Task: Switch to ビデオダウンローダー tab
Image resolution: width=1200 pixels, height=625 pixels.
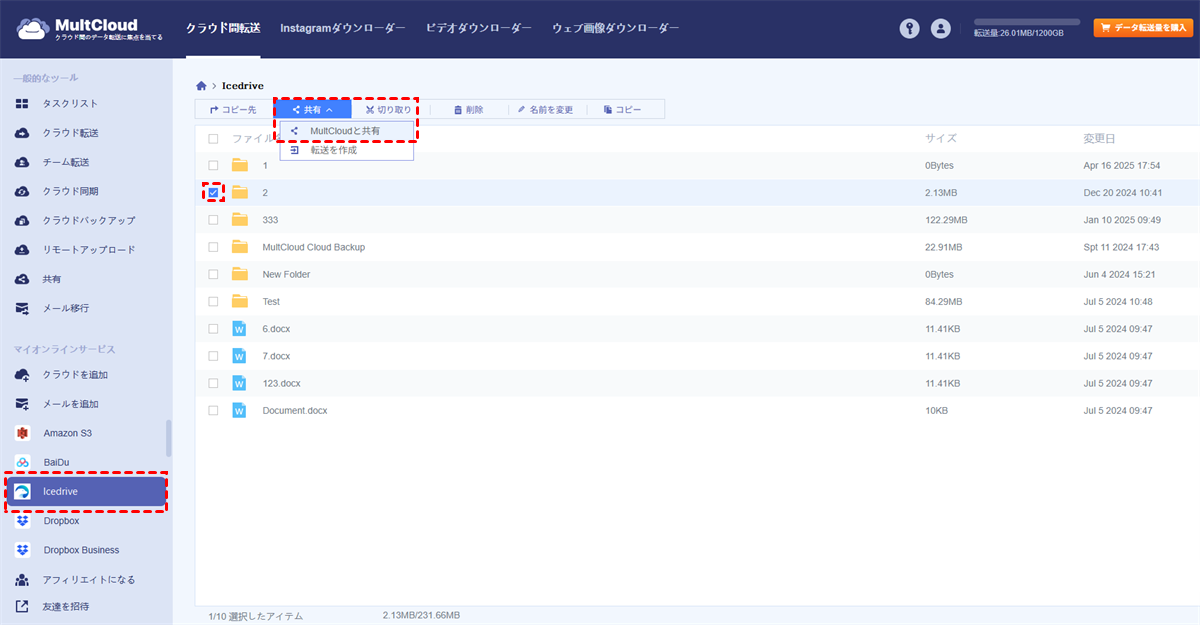Action: [x=479, y=29]
